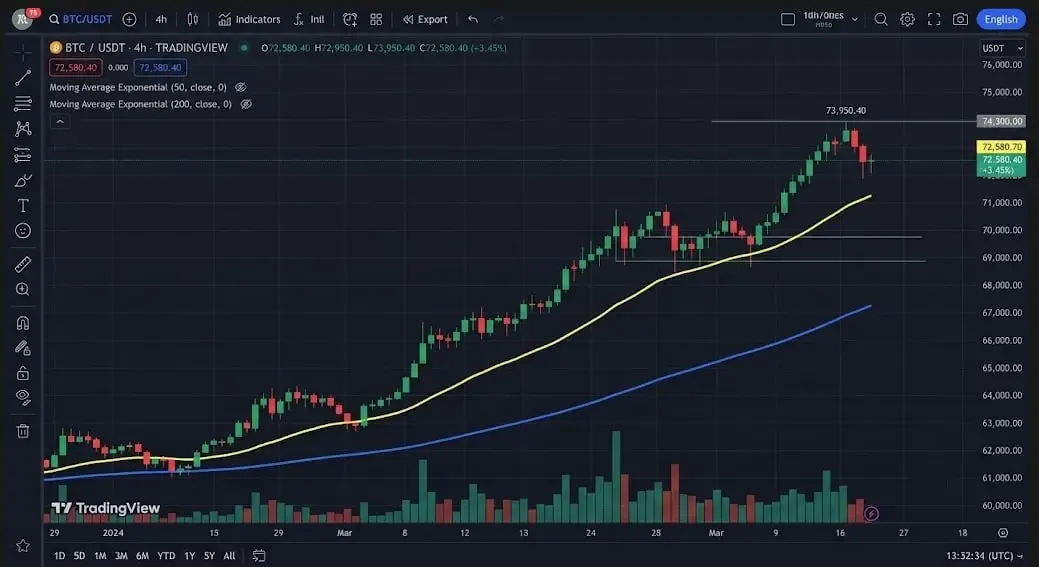Click the 74,300.00 horizontal line price label
This screenshot has height=567, width=1039.
pos(1003,121)
